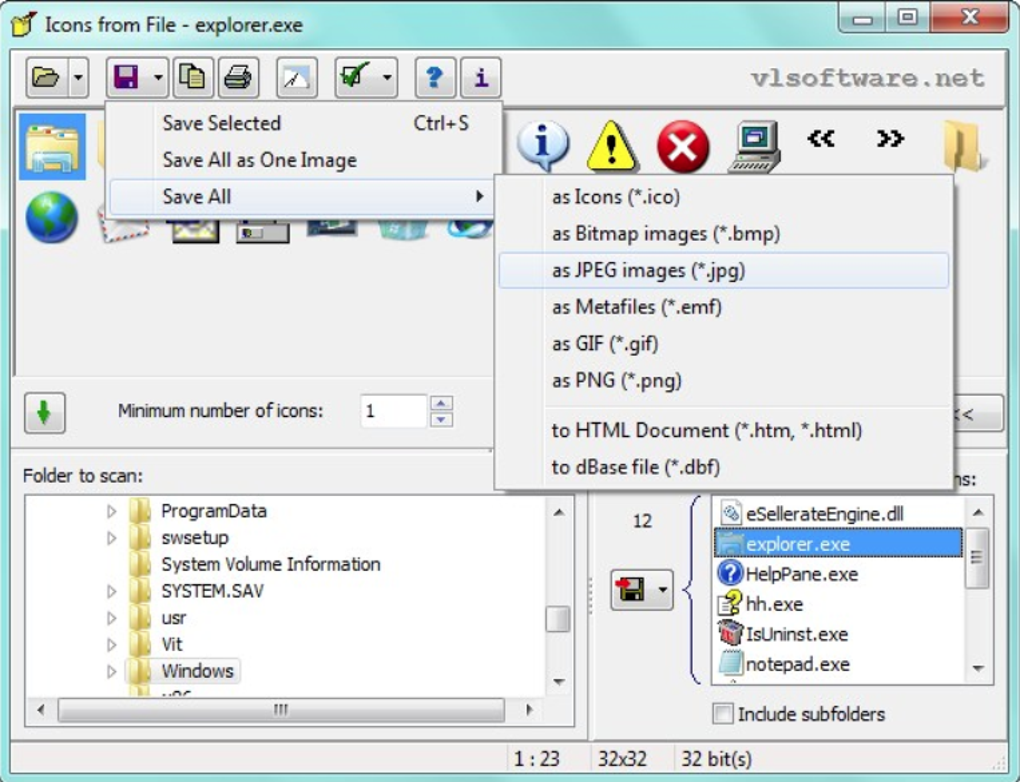
Task: Click the purple 'i' About icon
Action: pos(481,77)
